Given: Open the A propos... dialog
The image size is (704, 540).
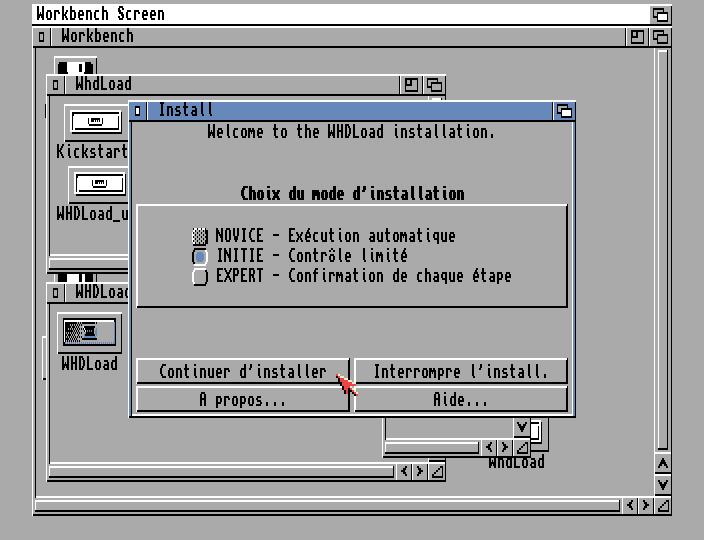Looking at the screenshot, I should [x=242, y=399].
